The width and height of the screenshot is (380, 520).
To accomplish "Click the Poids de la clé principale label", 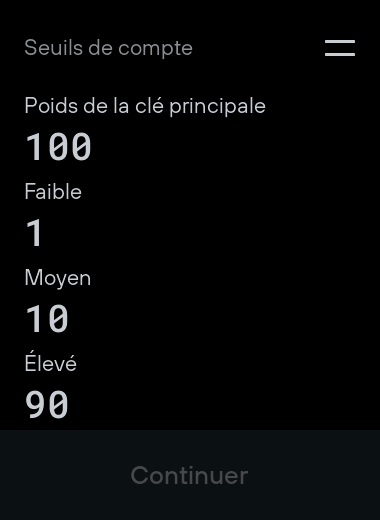I will [x=145, y=106].
